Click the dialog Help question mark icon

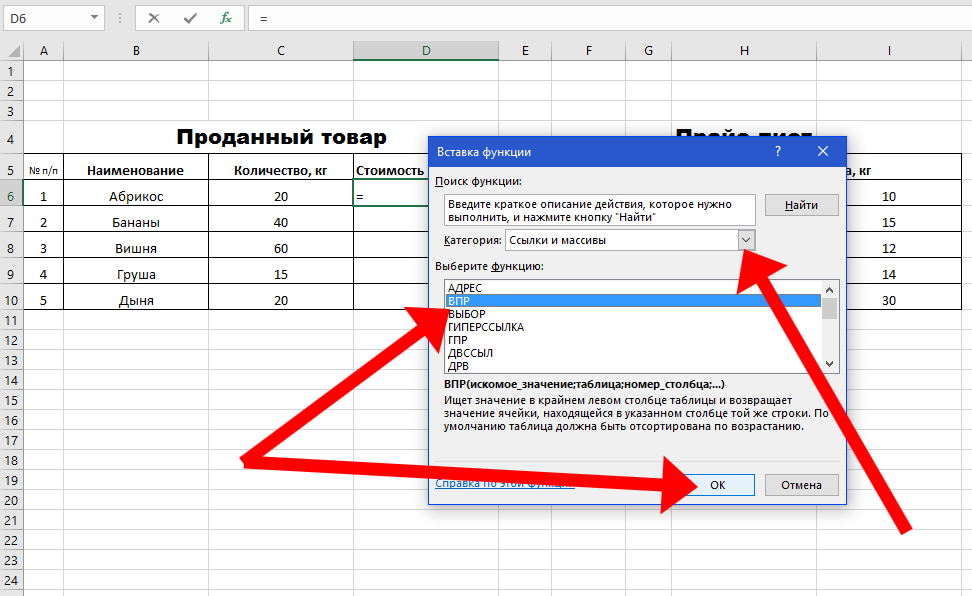tap(777, 151)
